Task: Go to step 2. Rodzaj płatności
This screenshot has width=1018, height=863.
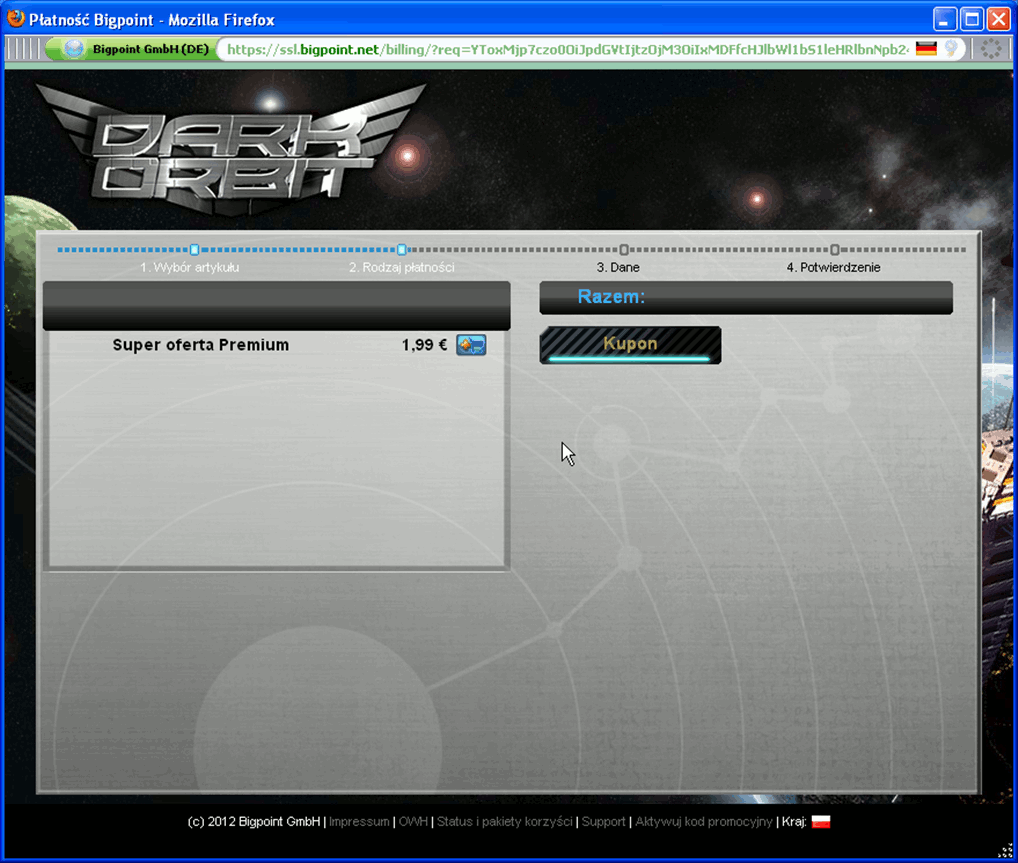Action: point(401,268)
